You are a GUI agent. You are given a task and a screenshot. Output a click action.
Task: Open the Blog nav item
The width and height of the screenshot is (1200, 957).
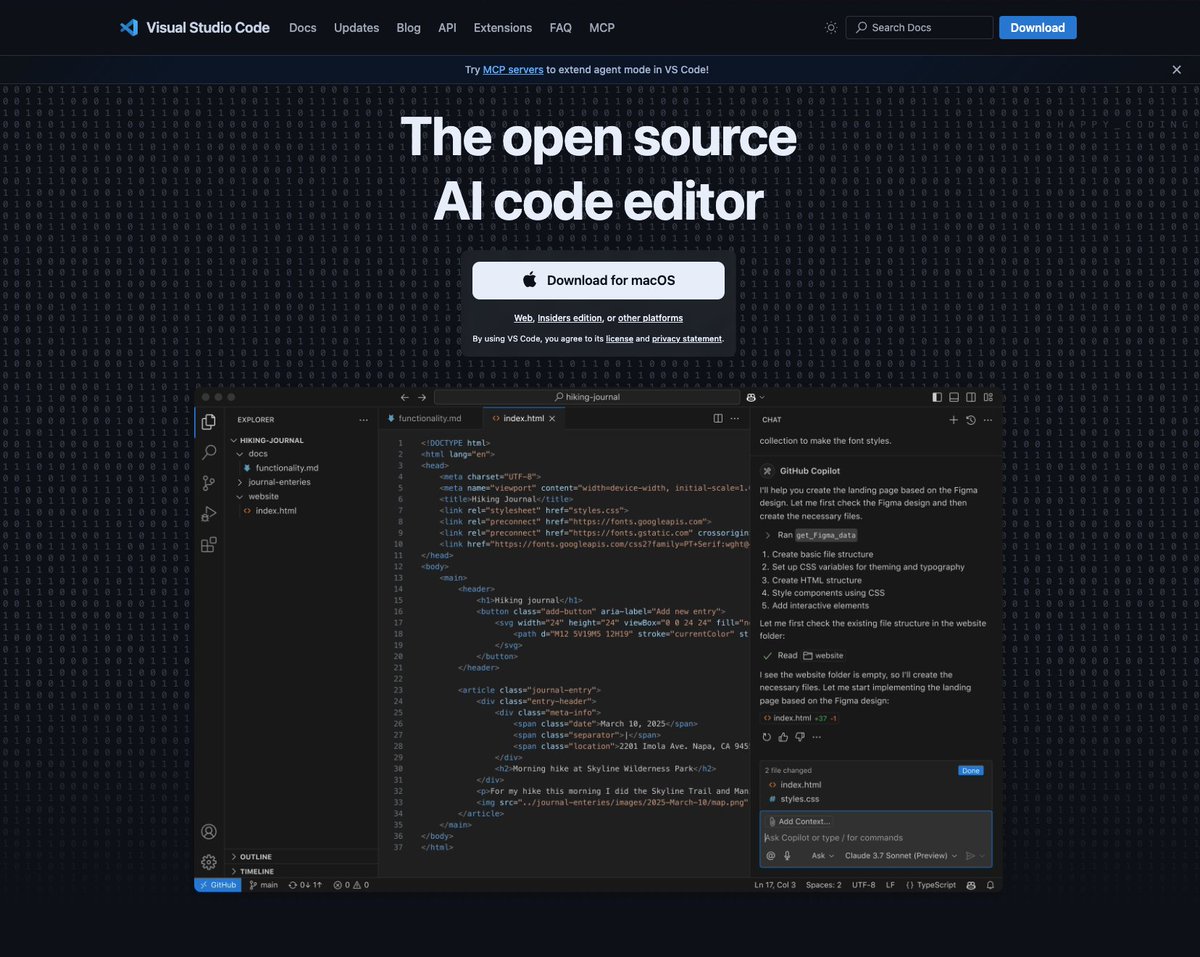[x=408, y=28]
